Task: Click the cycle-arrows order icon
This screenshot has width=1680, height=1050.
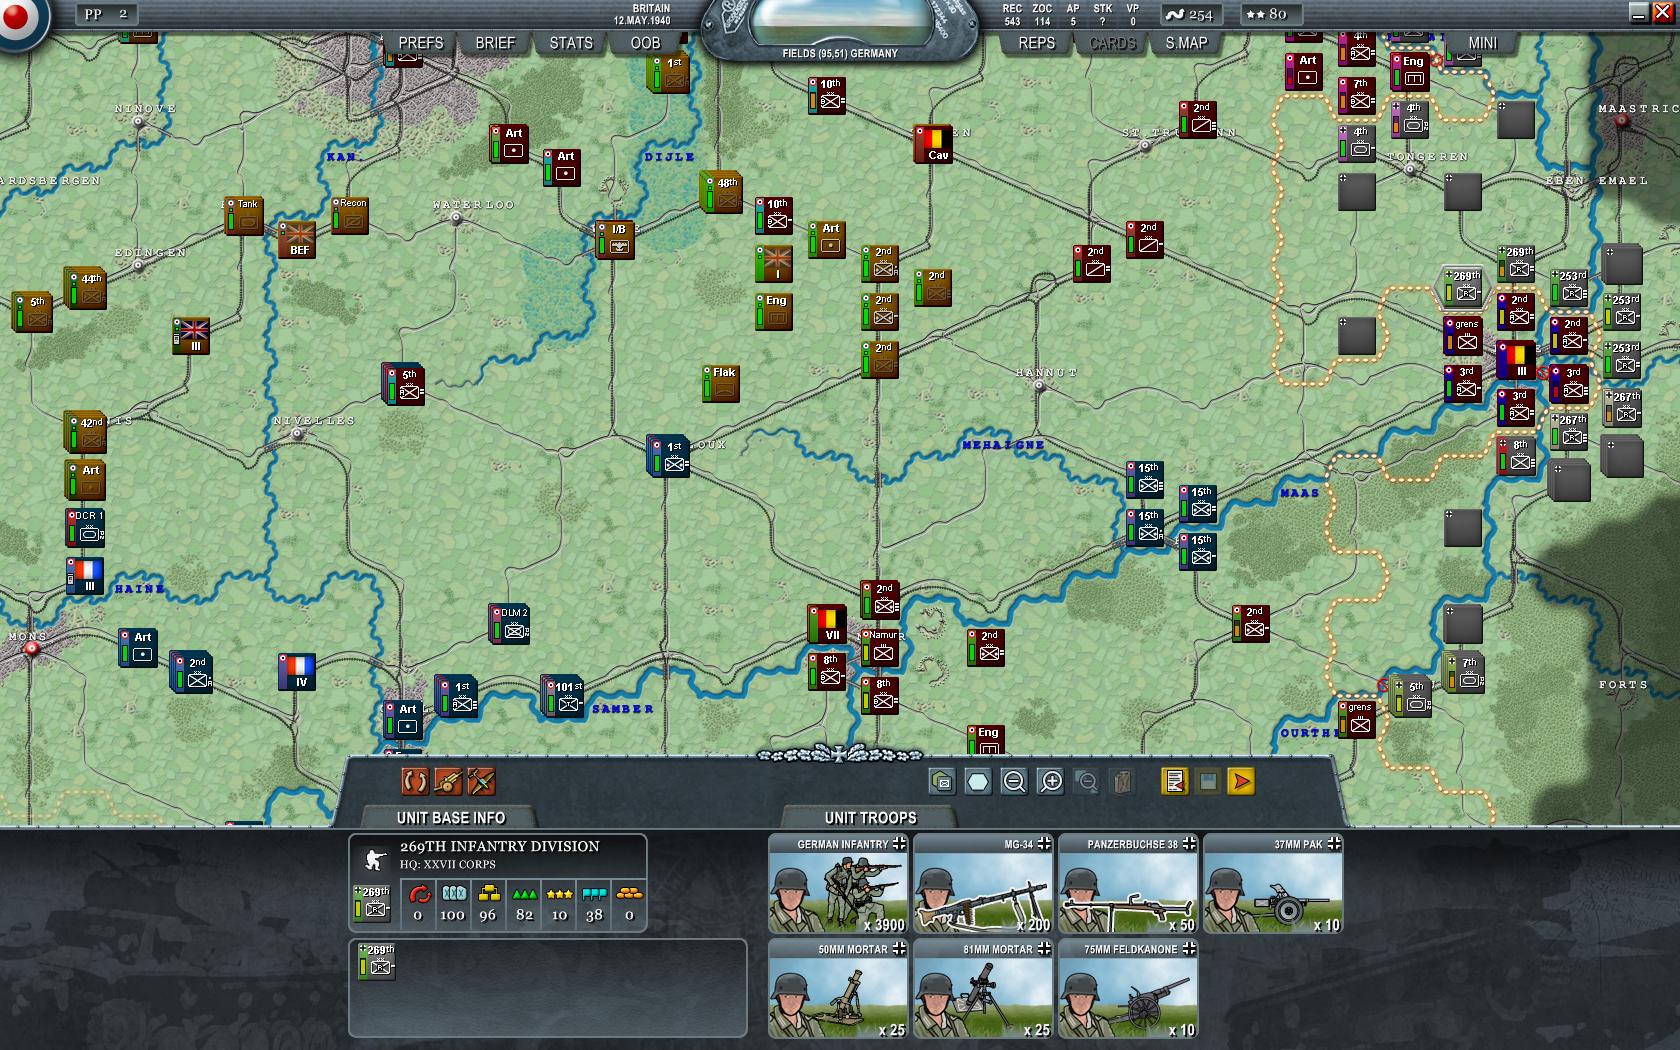Action: tap(414, 781)
